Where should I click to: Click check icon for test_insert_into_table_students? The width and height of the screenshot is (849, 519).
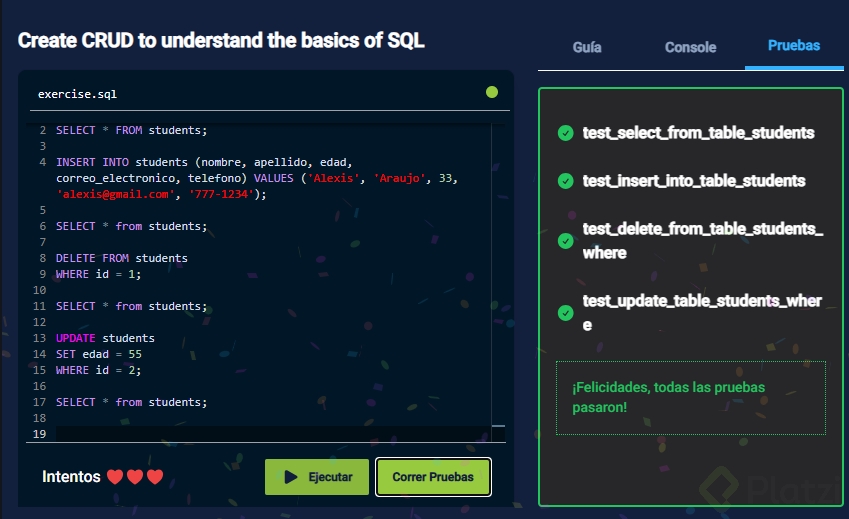565,181
